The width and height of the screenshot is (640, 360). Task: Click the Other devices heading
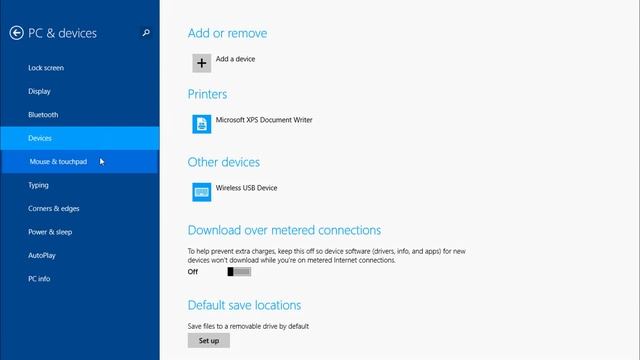224,162
